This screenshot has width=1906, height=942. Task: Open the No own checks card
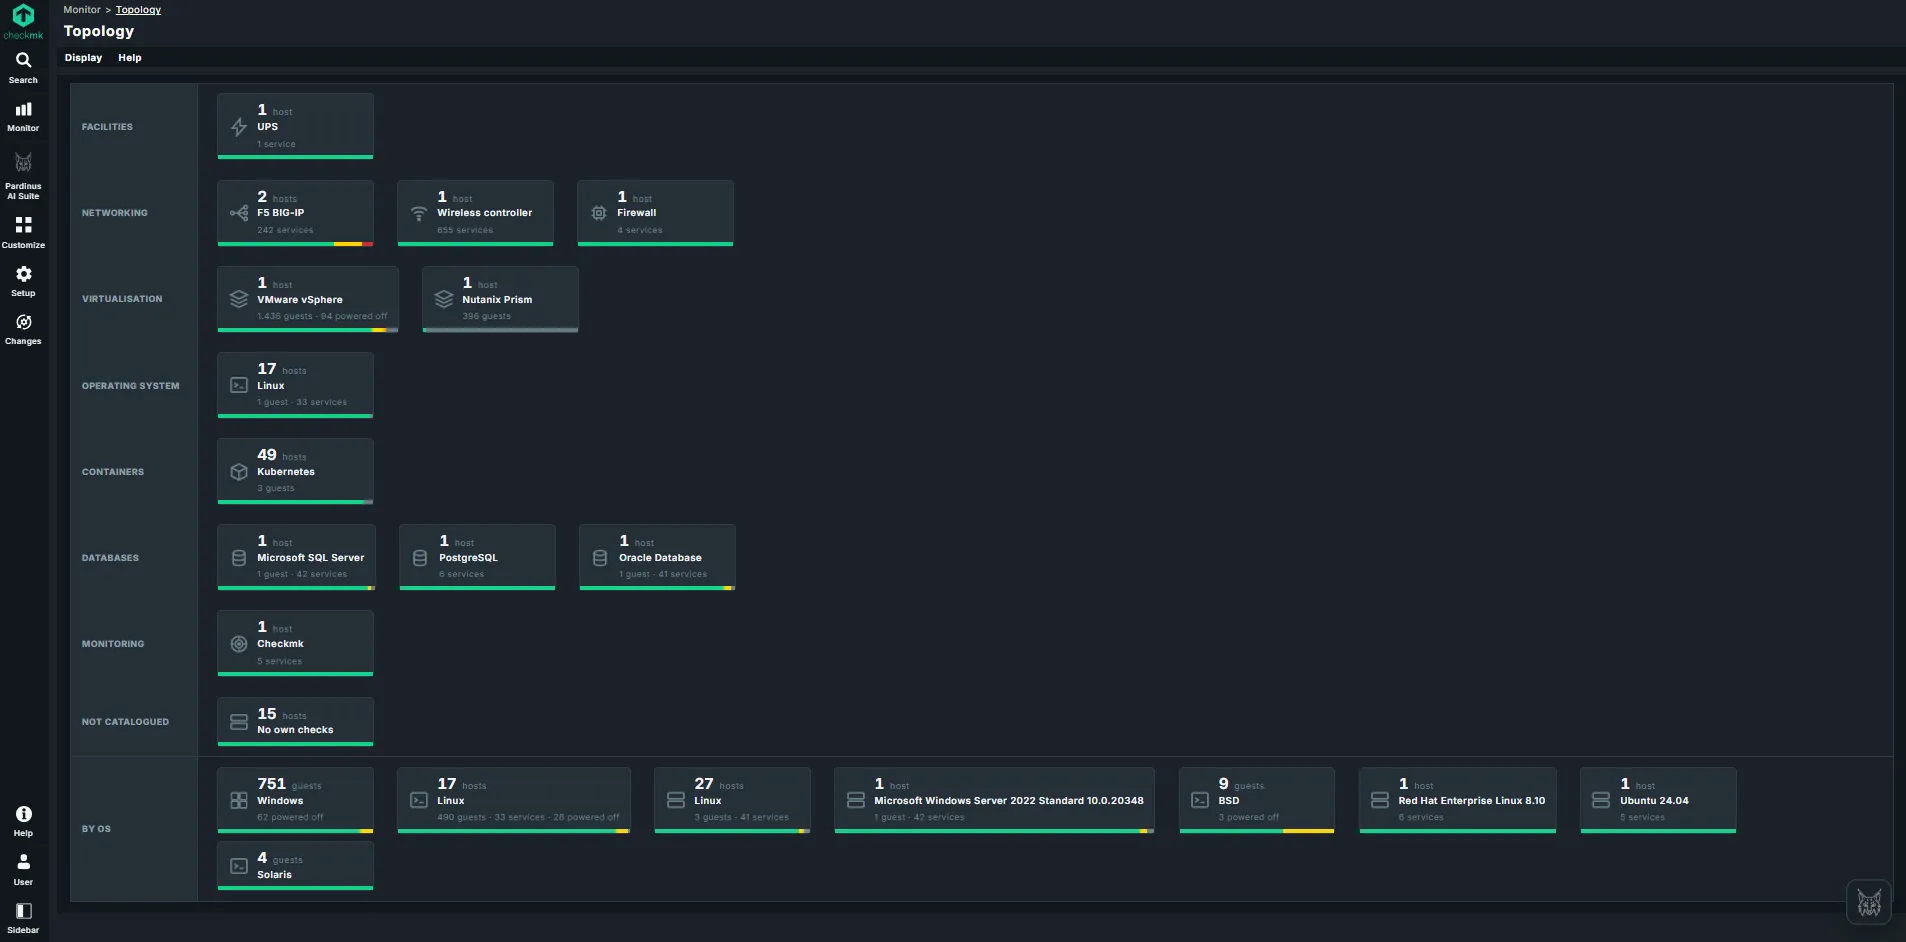point(295,721)
